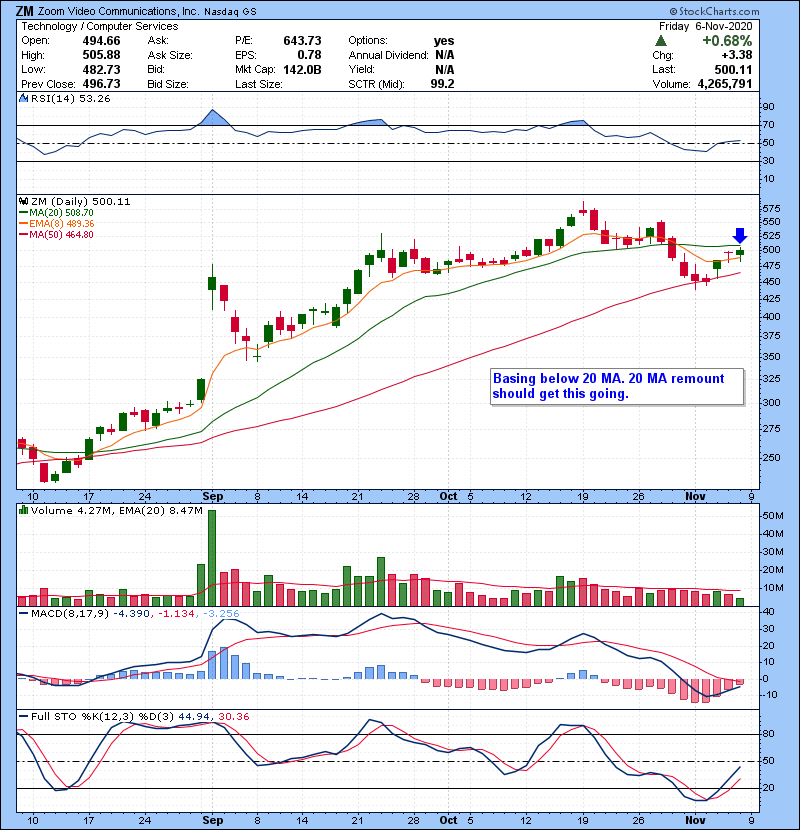Click the tallest green volume bar at Sep
Image resolution: width=800 pixels, height=830 pixels.
click(212, 558)
